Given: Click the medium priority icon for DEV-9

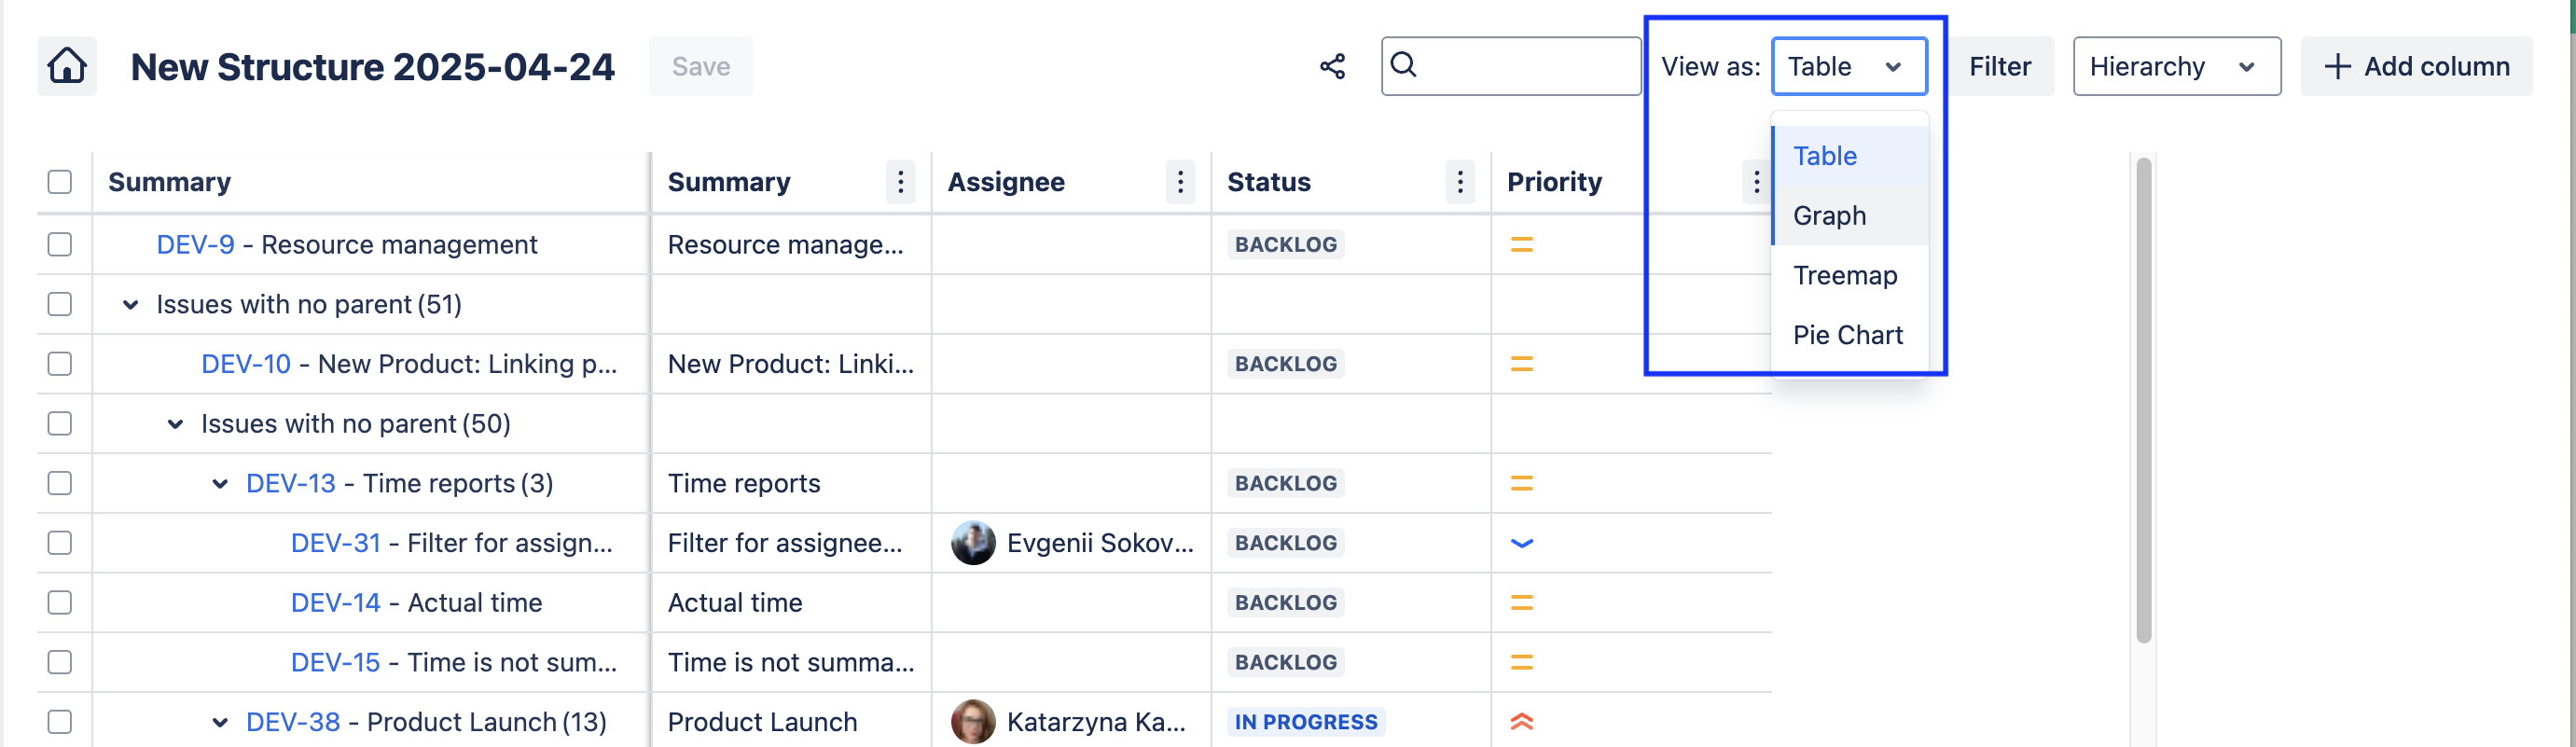Looking at the screenshot, I should pyautogui.click(x=1521, y=245).
